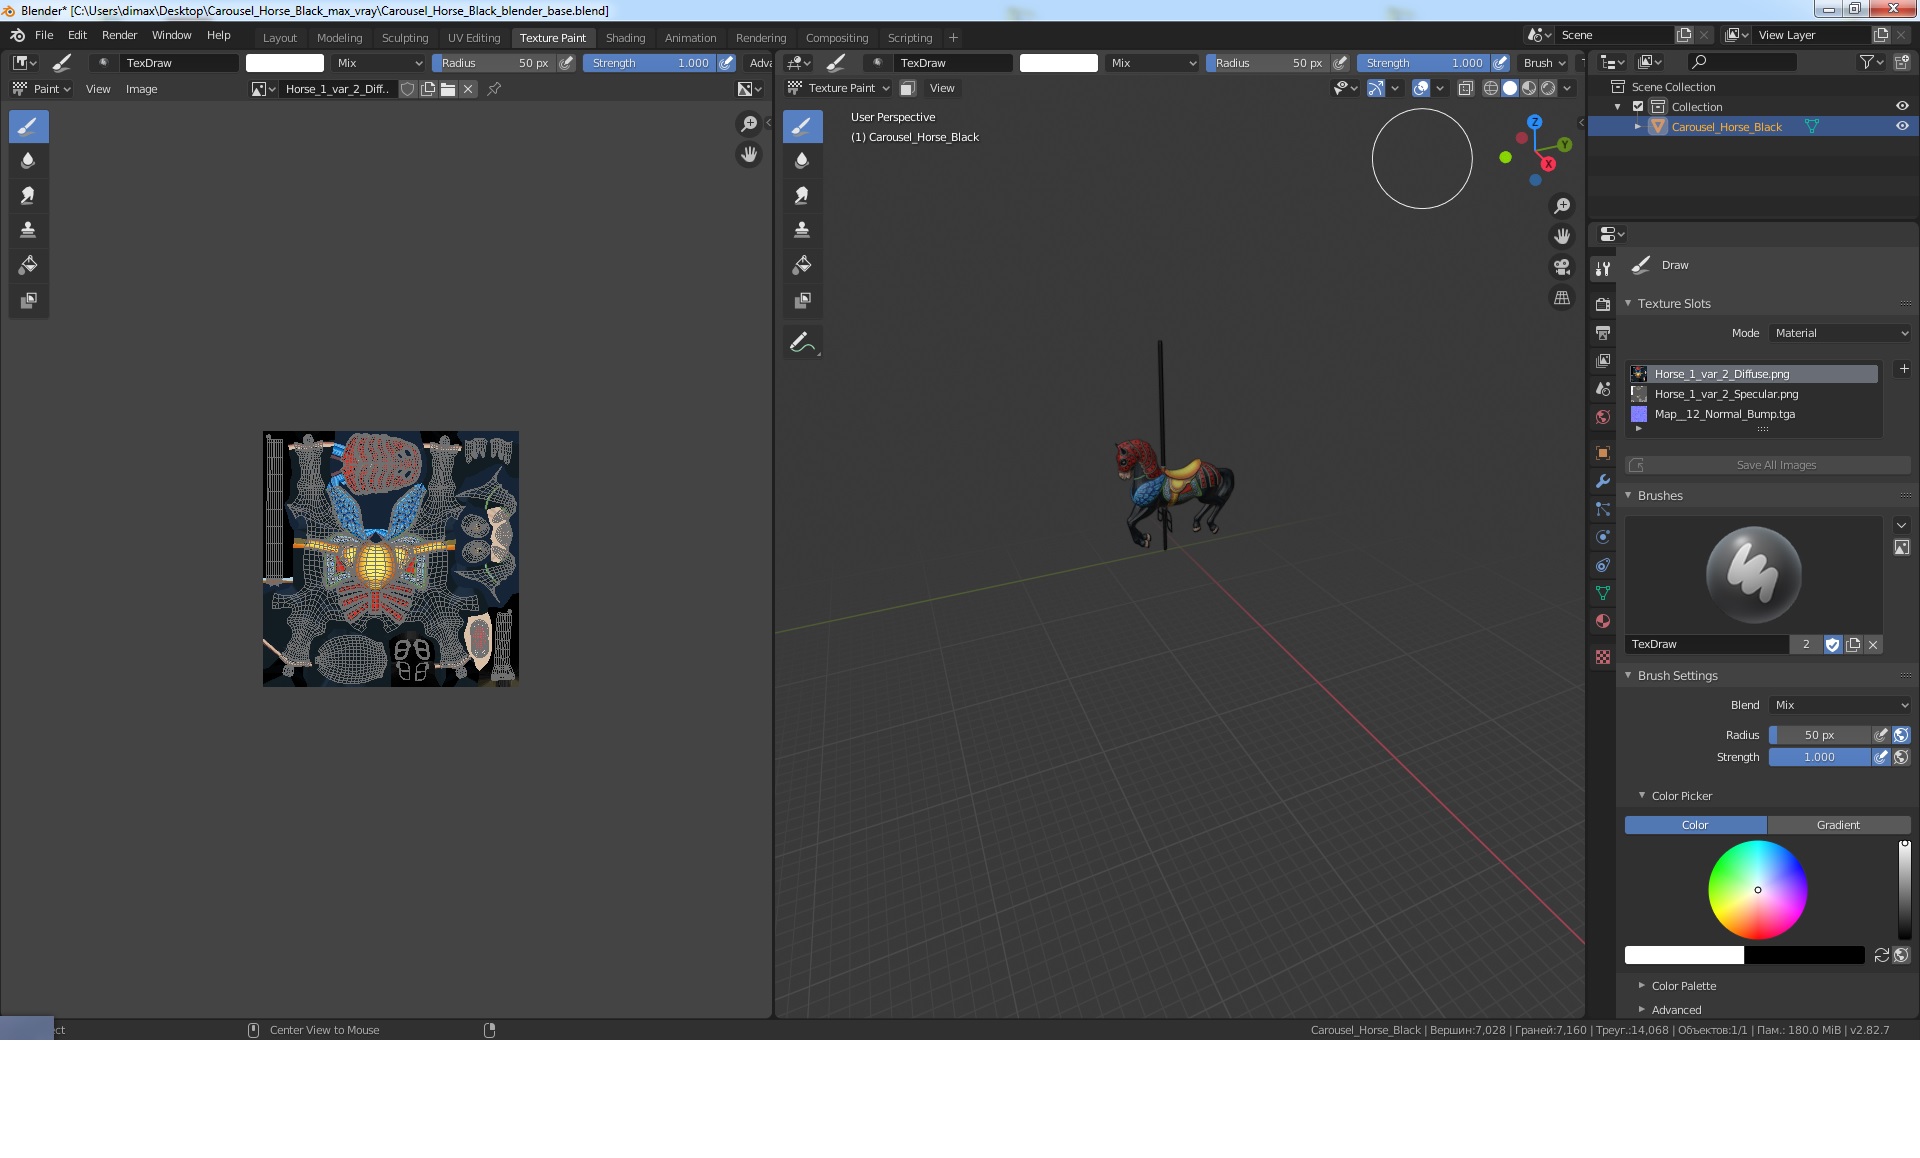
Task: Click the pan hand icon in 3D viewport
Action: coord(1561,236)
